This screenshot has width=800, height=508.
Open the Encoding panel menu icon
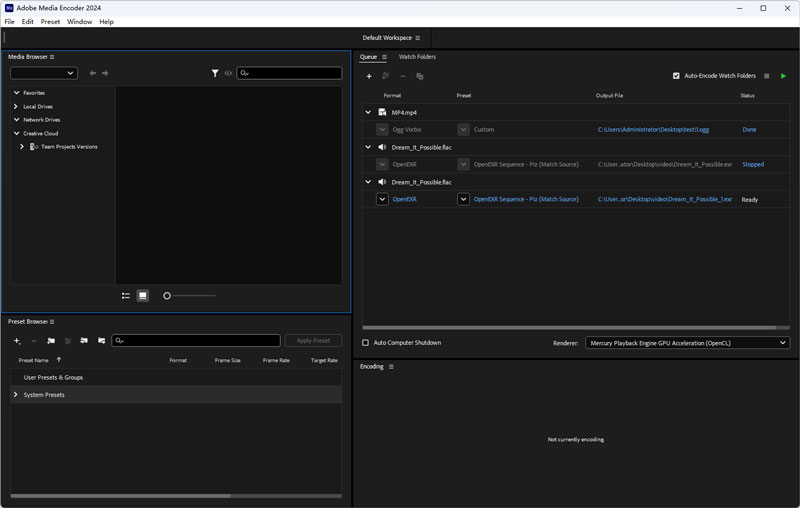[x=391, y=367]
